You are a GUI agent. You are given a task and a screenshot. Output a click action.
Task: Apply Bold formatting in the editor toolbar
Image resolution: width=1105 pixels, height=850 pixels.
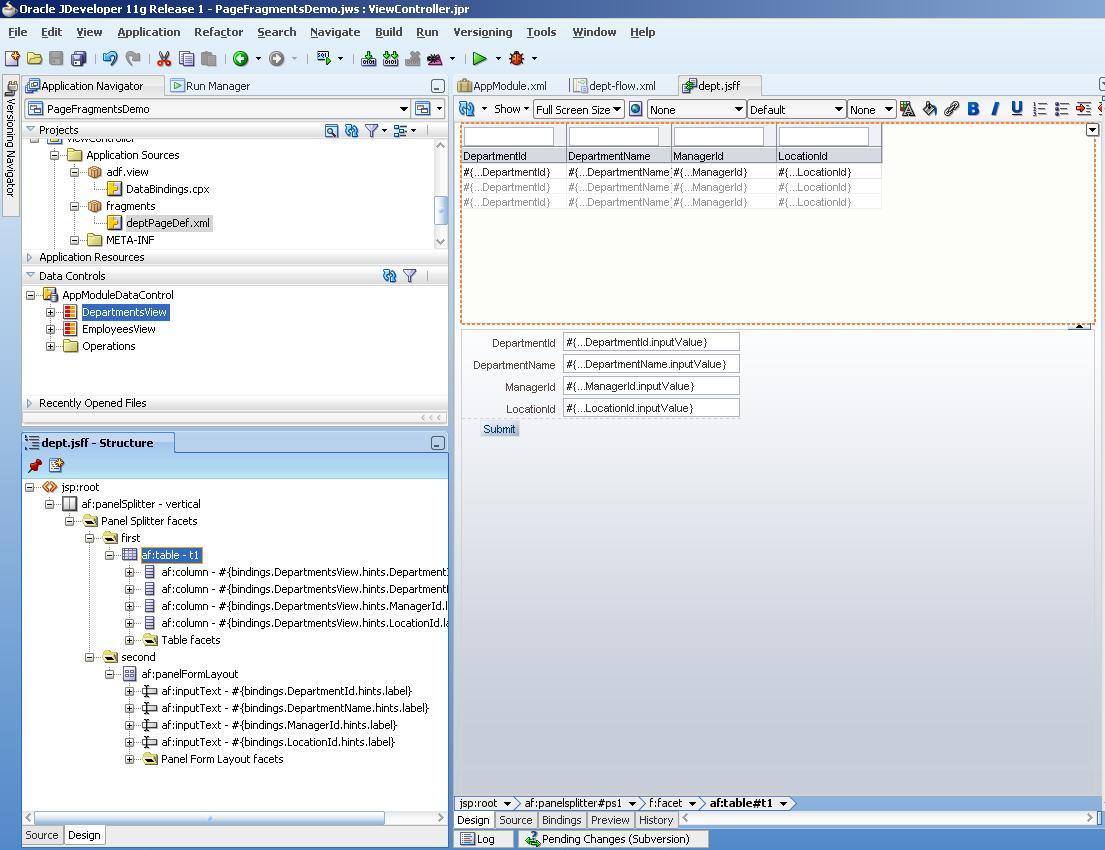973,109
